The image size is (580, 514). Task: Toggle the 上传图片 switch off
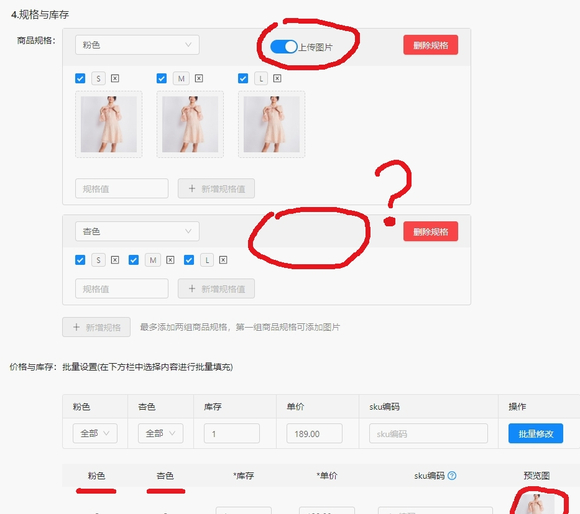tap(284, 47)
